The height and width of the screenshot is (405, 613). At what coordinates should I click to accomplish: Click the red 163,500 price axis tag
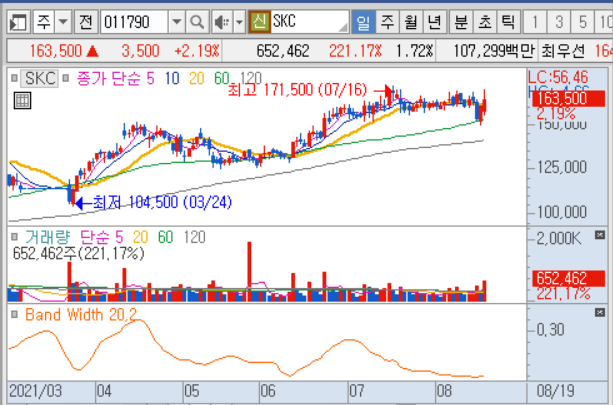pos(568,99)
